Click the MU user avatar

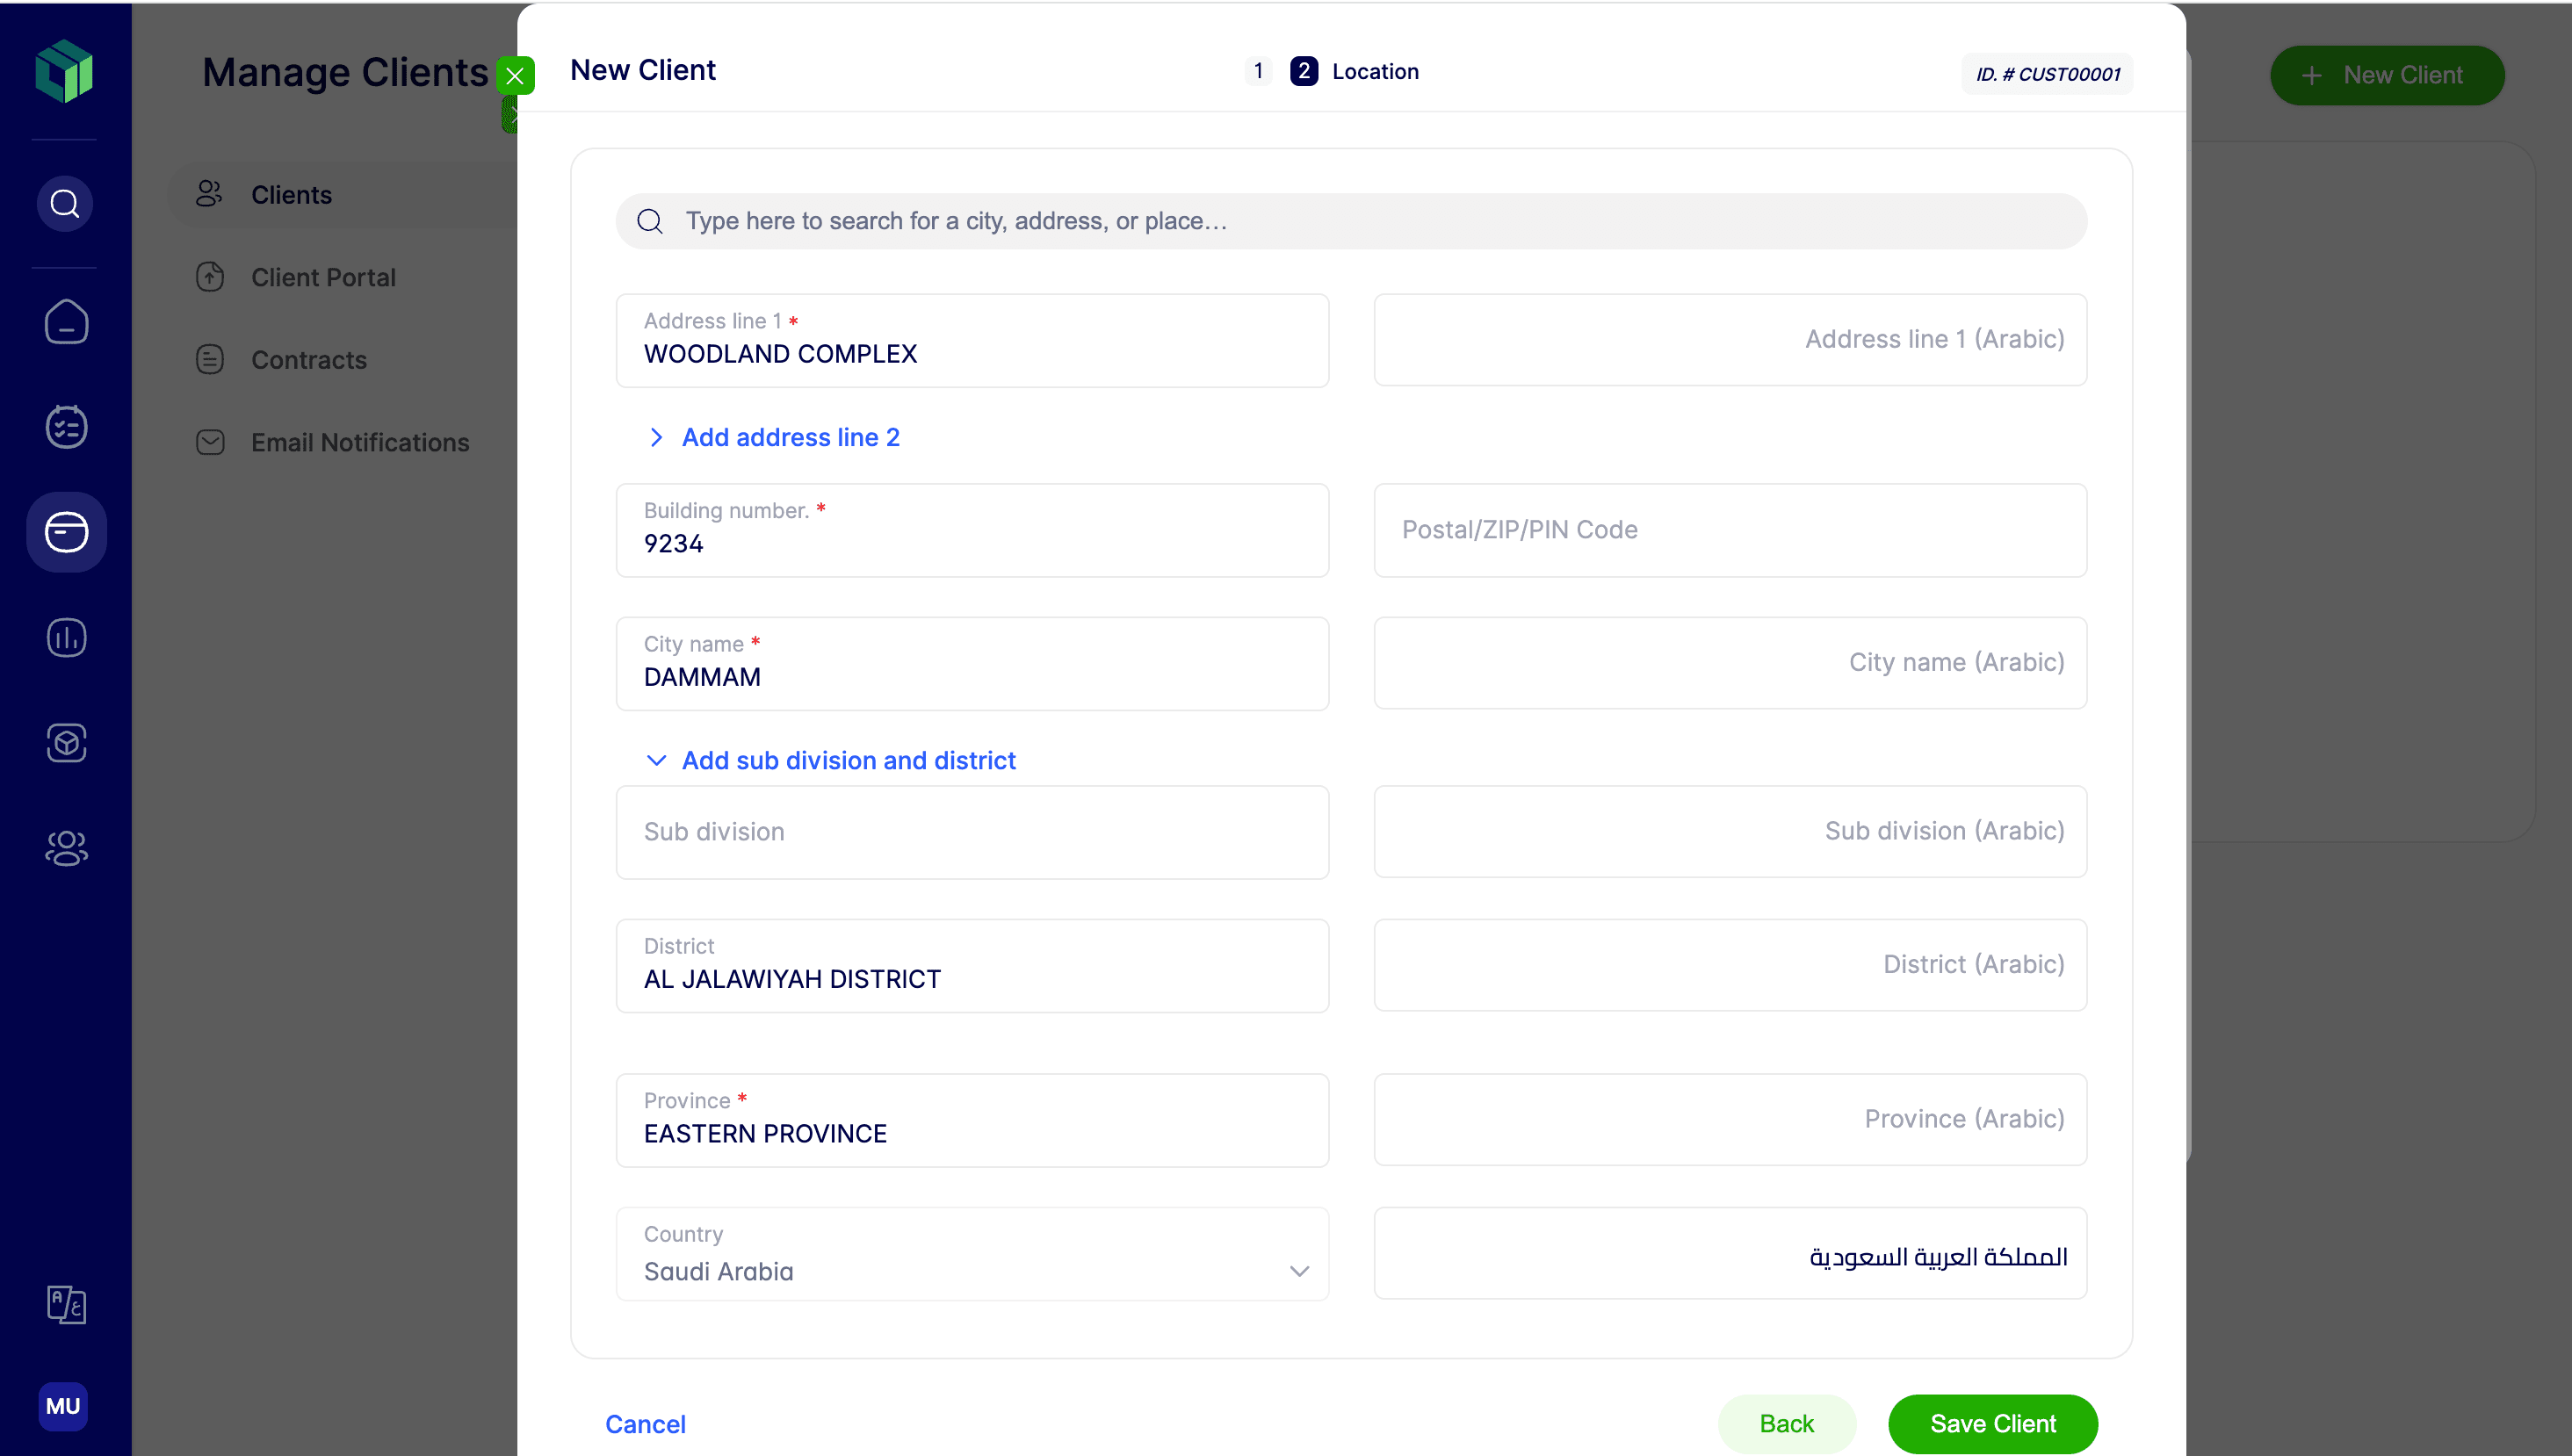point(63,1405)
